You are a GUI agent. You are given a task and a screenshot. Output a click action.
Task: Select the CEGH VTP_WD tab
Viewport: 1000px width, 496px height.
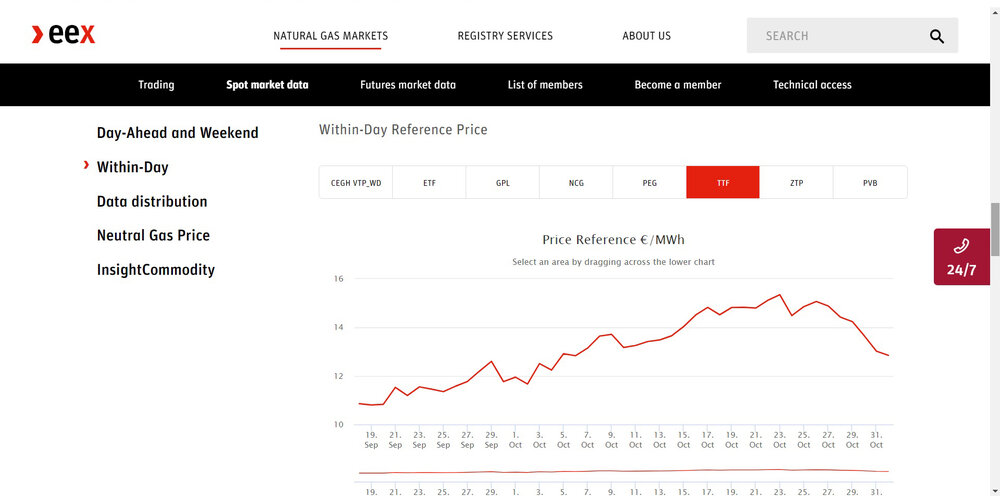click(x=356, y=183)
